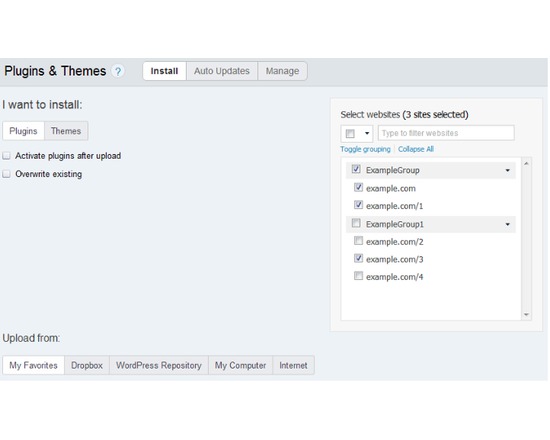Image resolution: width=550 pixels, height=440 pixels.
Task: Select WordPress Repository upload source
Action: pyautogui.click(x=159, y=365)
